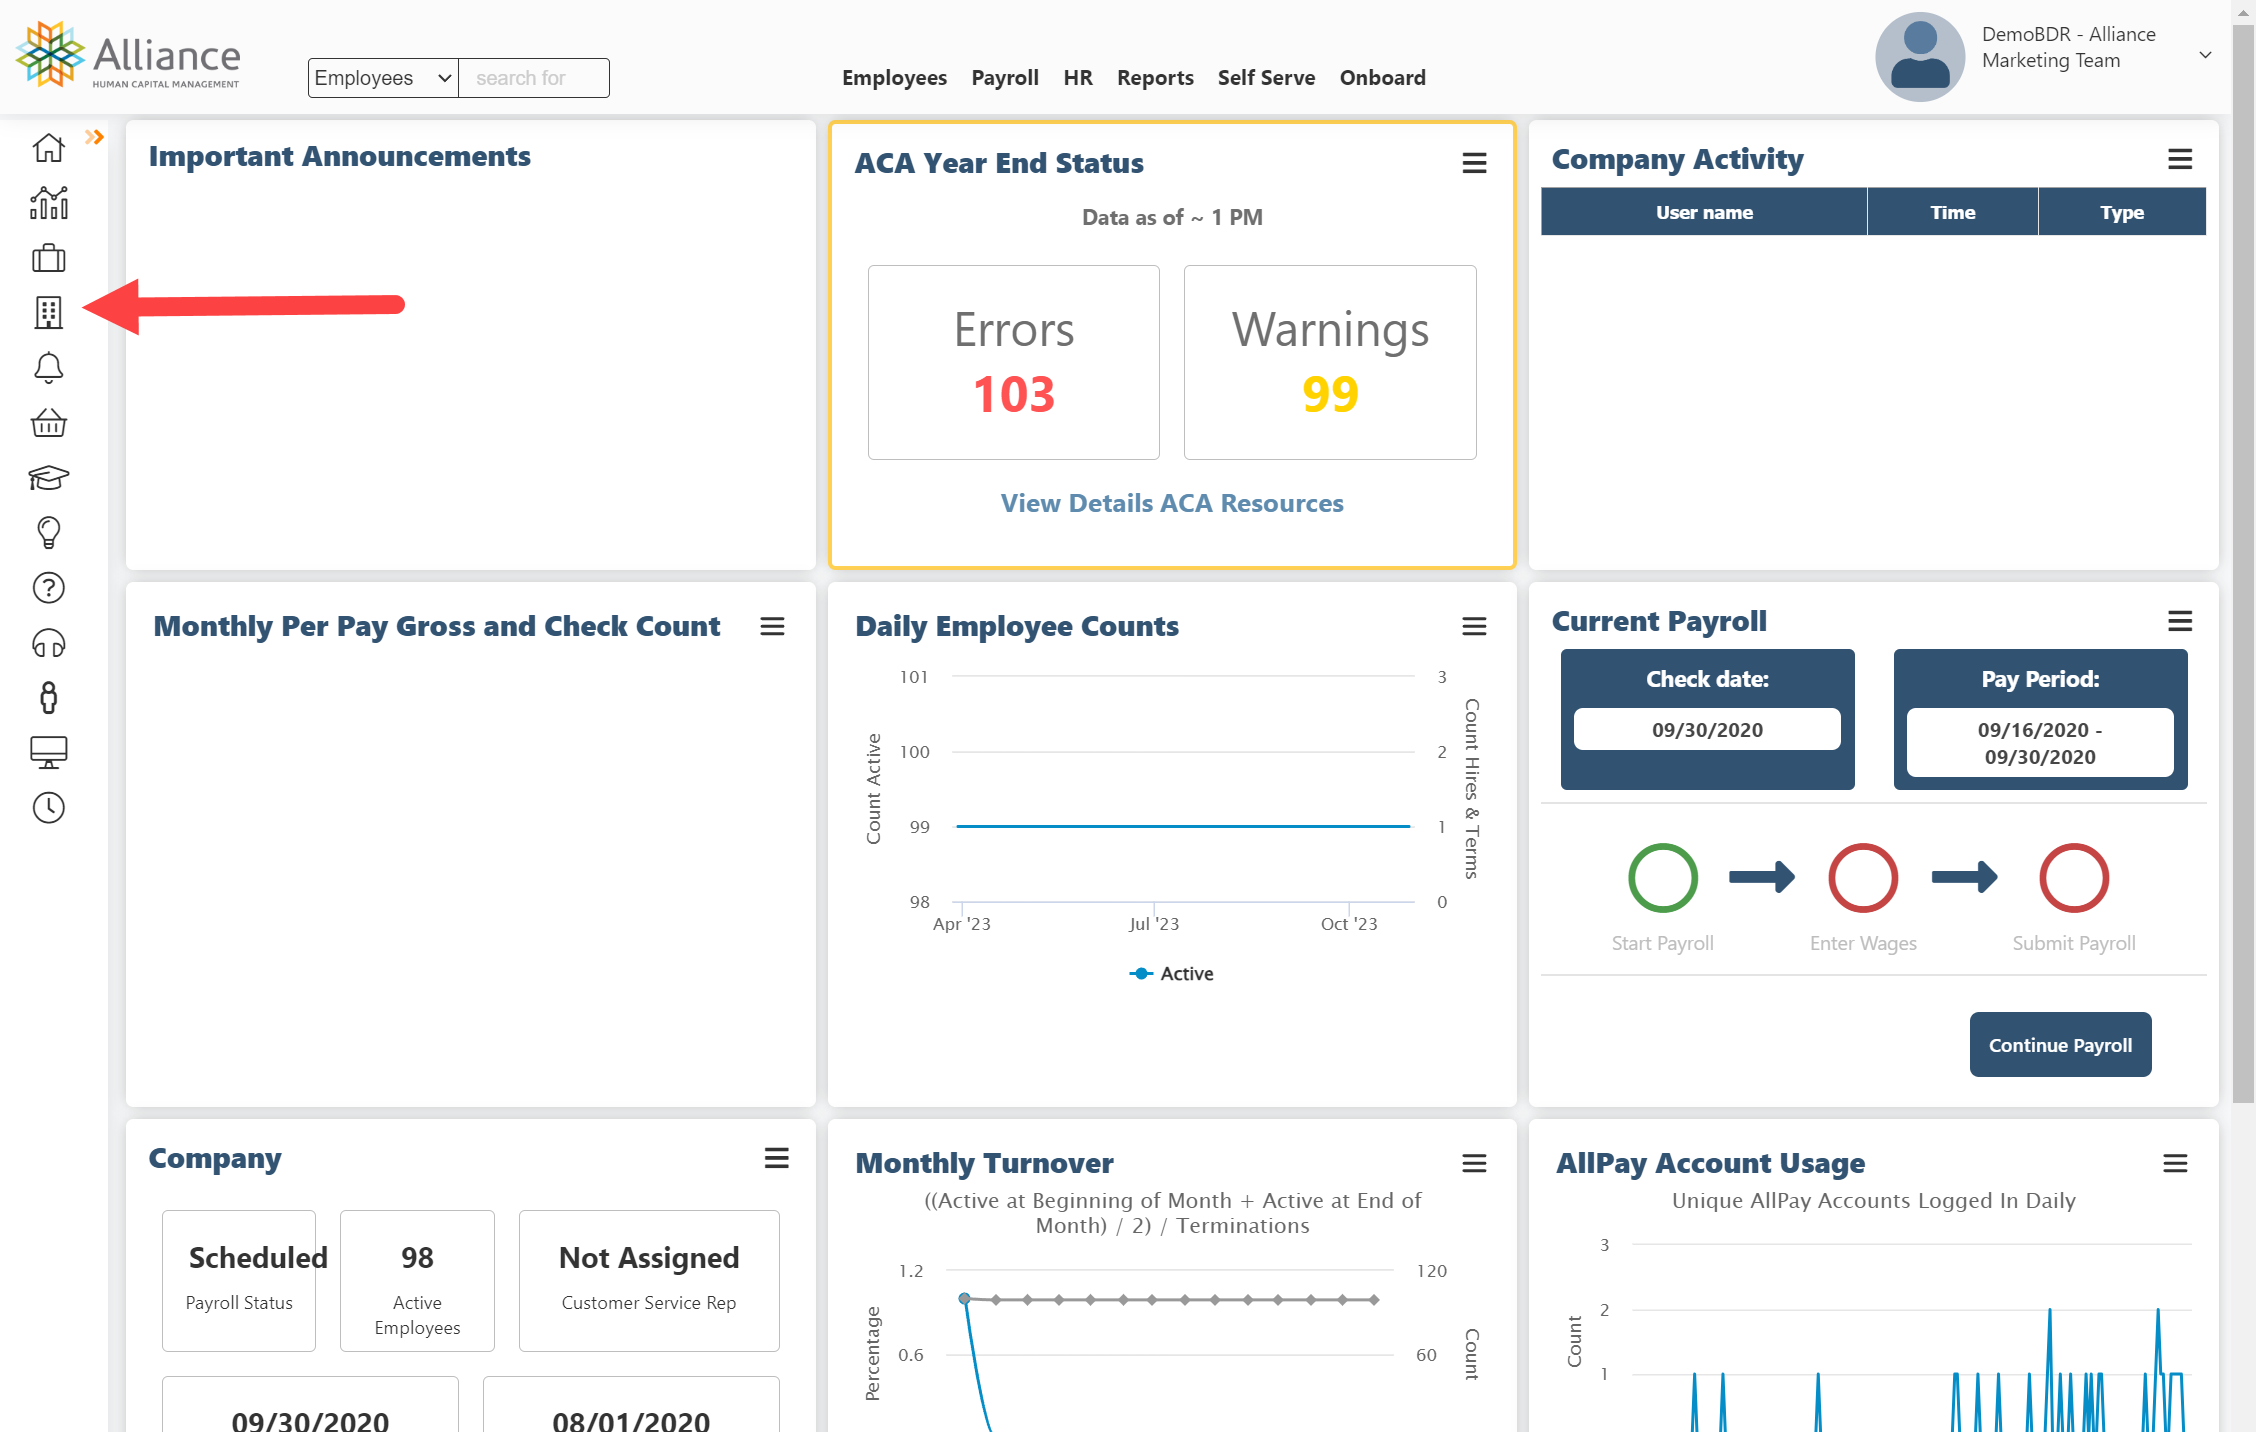The width and height of the screenshot is (2256, 1432).
Task: Open the Reports top menu
Action: click(1155, 78)
